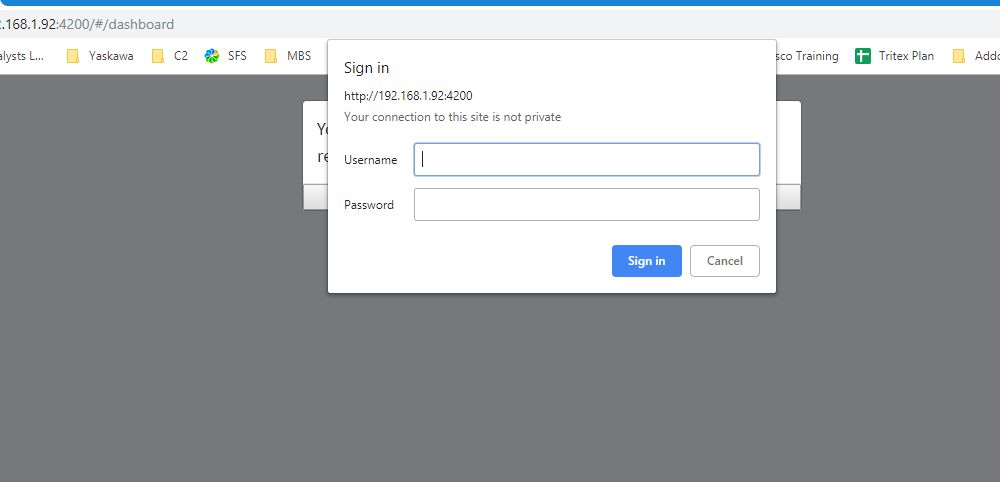Cancel the sign-in dialog
Screen dimensions: 1000x482
coord(724,261)
